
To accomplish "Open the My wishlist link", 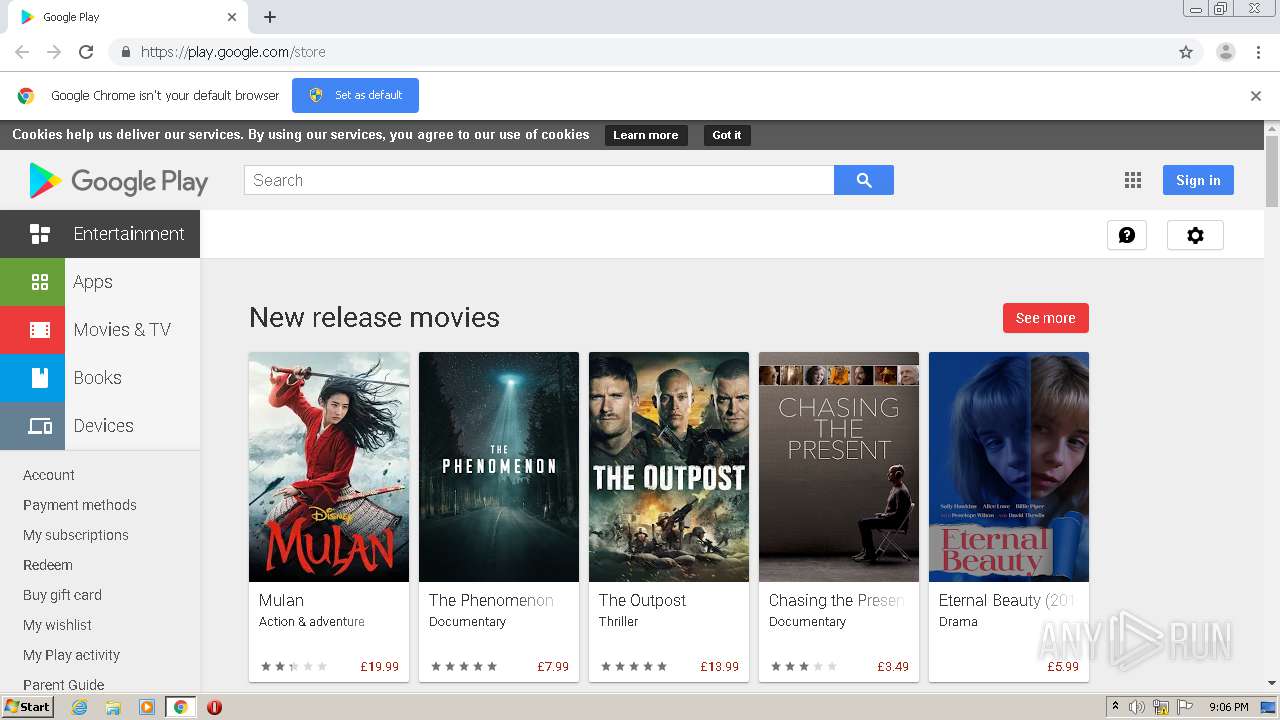I will coord(57,625).
